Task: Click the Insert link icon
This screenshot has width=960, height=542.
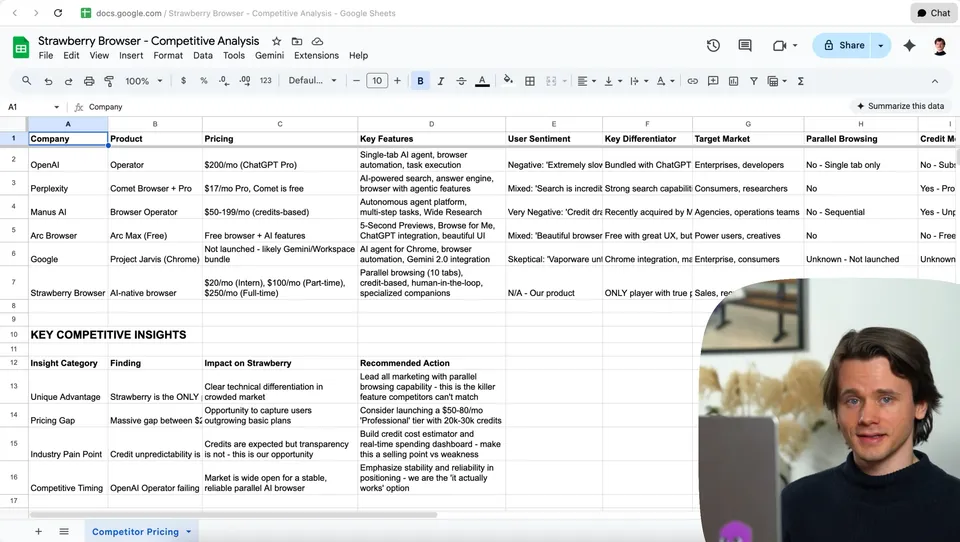Action: point(692,81)
